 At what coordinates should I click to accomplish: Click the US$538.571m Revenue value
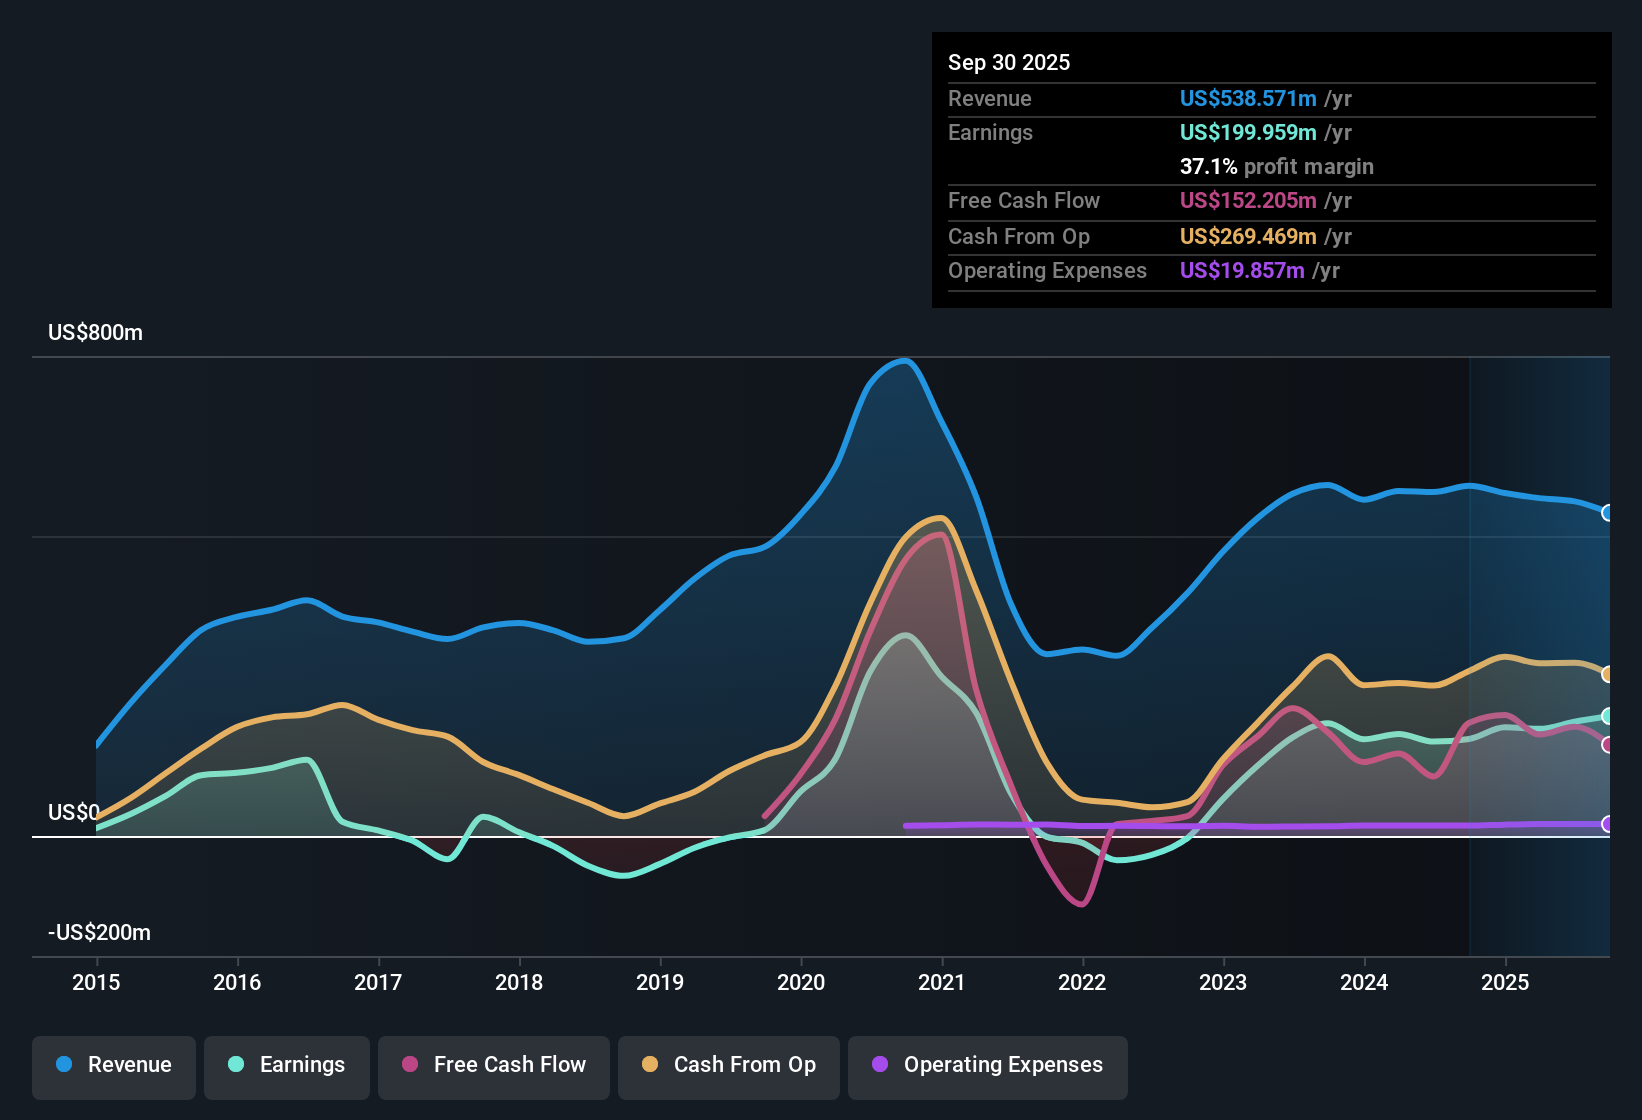pyautogui.click(x=1248, y=98)
